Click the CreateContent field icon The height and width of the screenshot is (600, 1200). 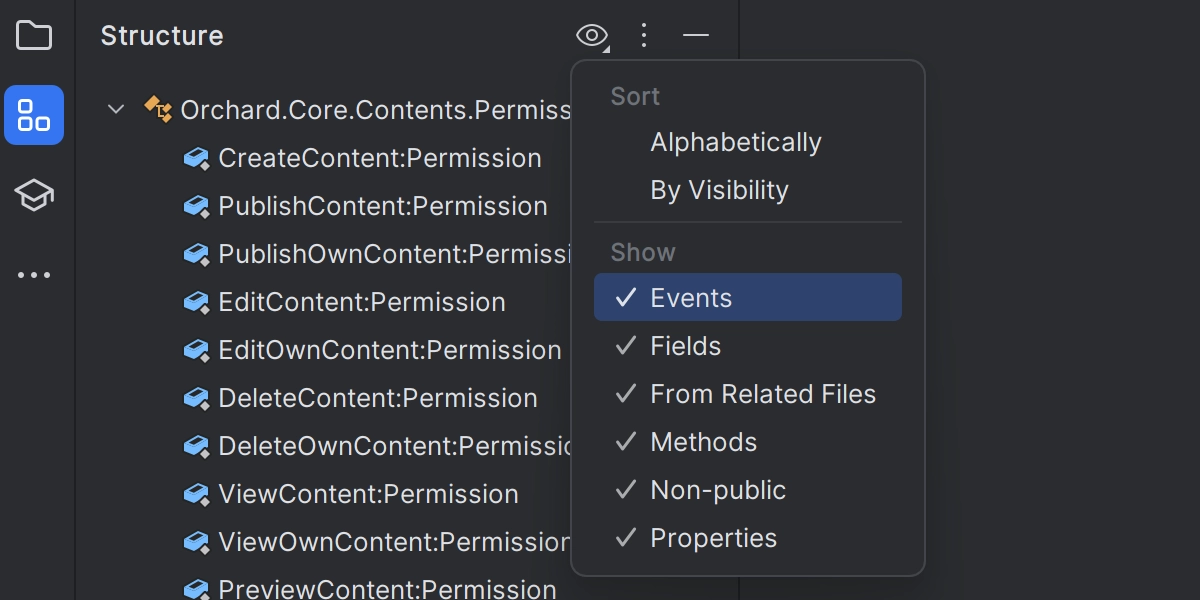[196, 158]
